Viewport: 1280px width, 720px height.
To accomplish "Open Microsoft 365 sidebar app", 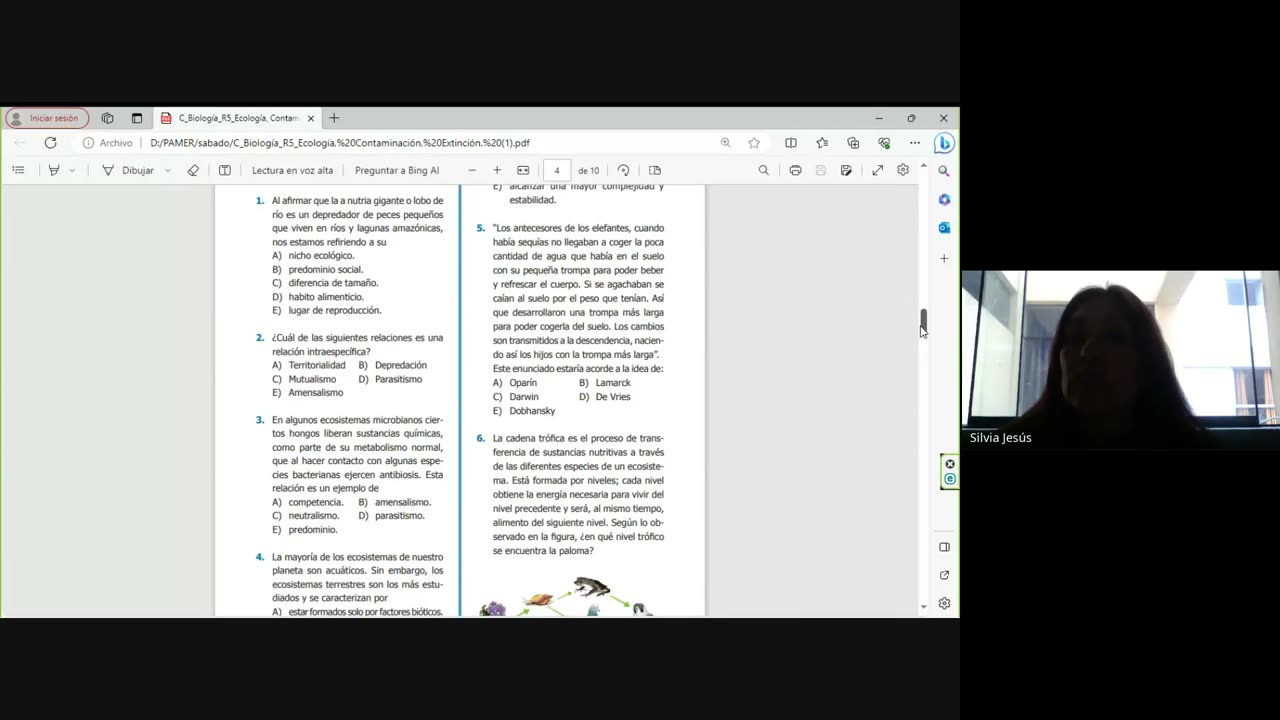I will coord(944,200).
